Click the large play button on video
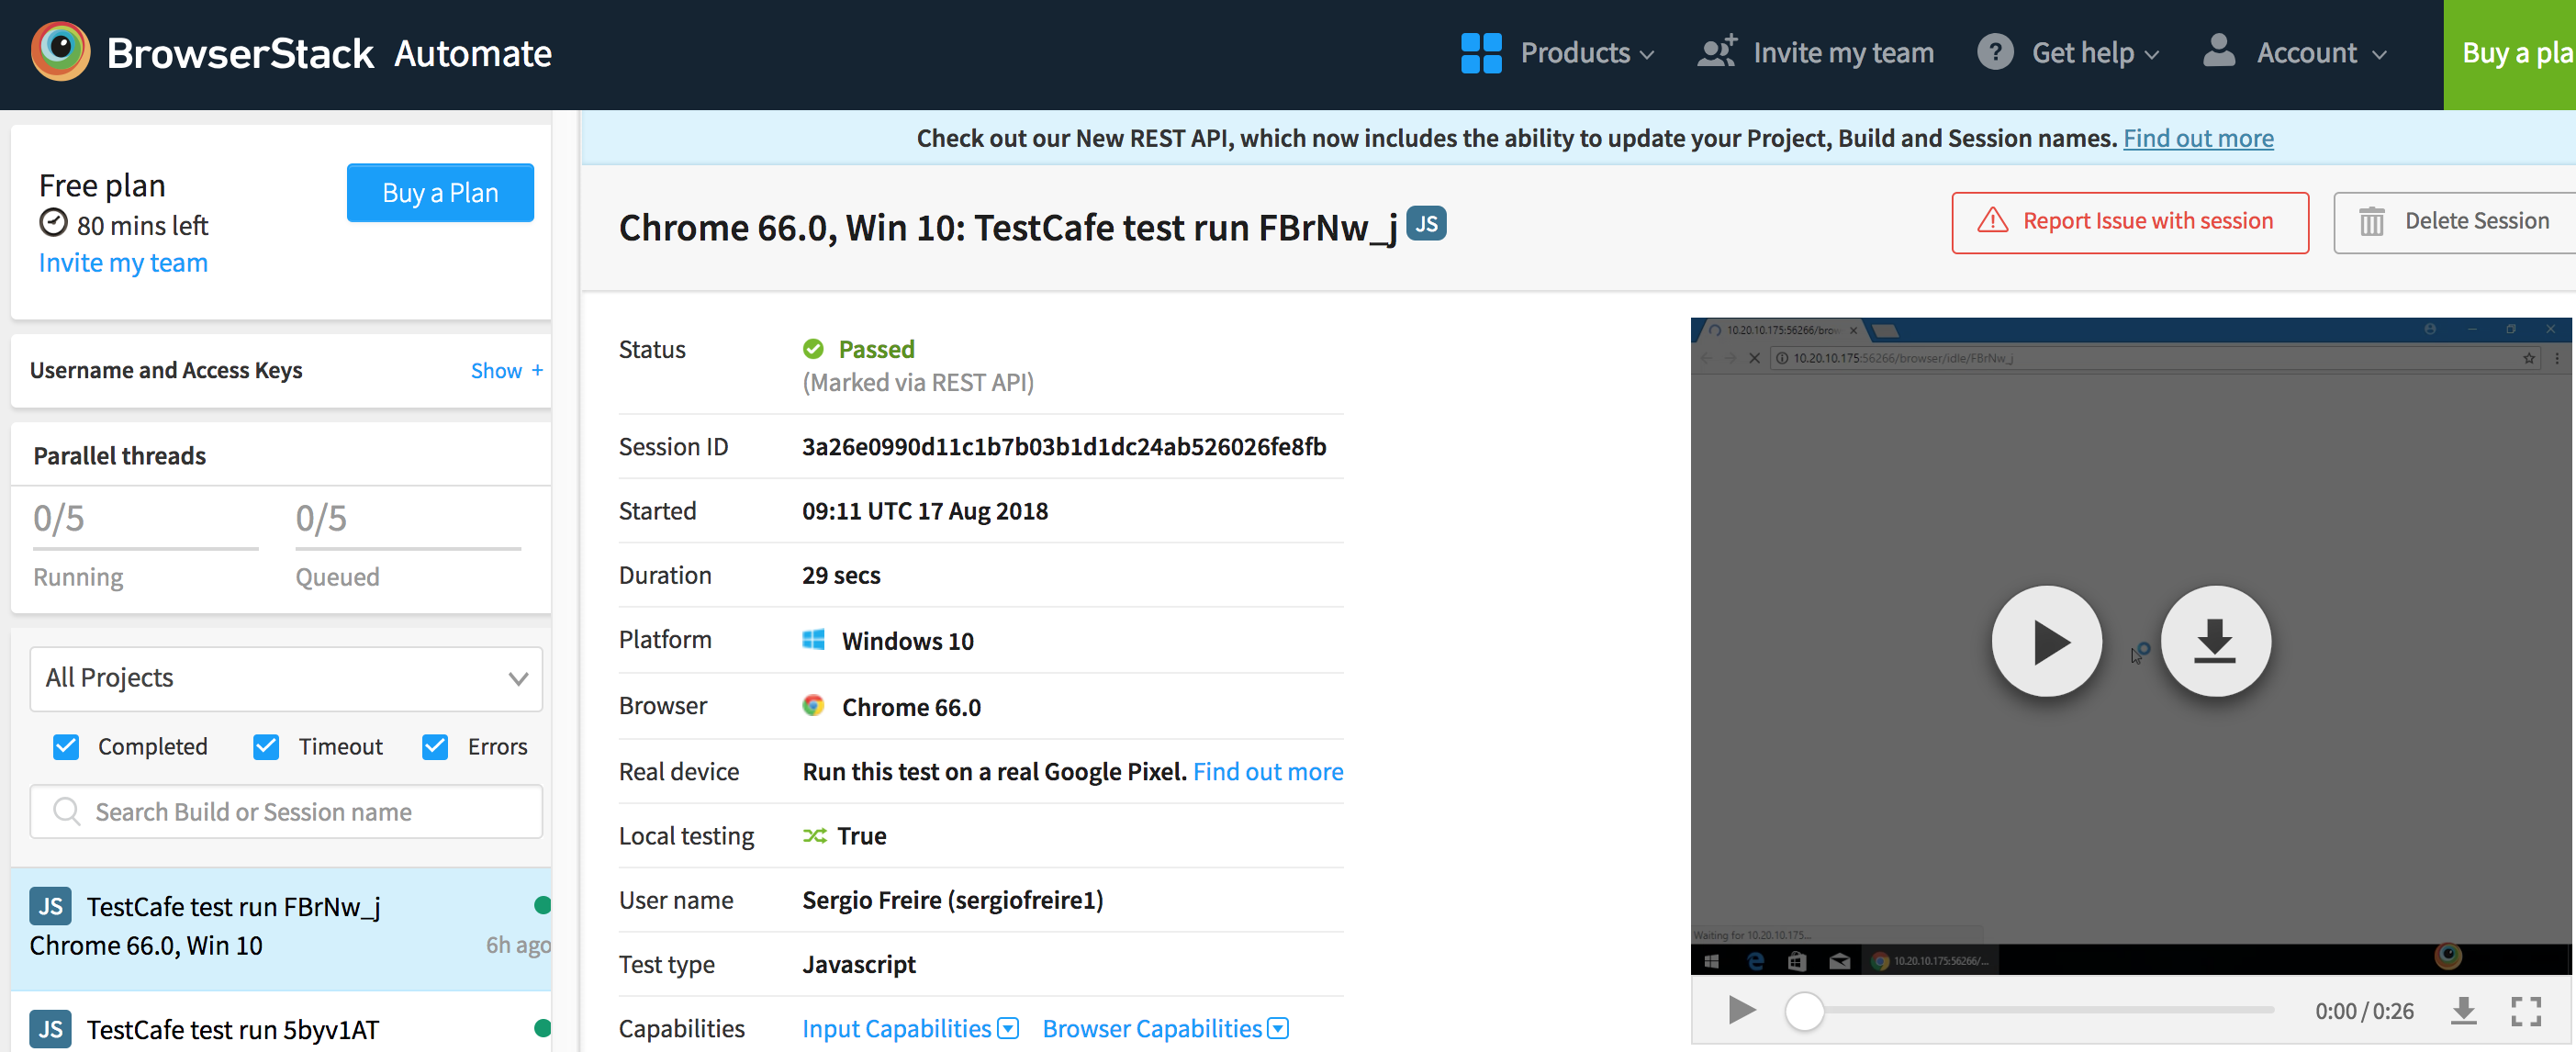The width and height of the screenshot is (2576, 1052). tap(2046, 641)
